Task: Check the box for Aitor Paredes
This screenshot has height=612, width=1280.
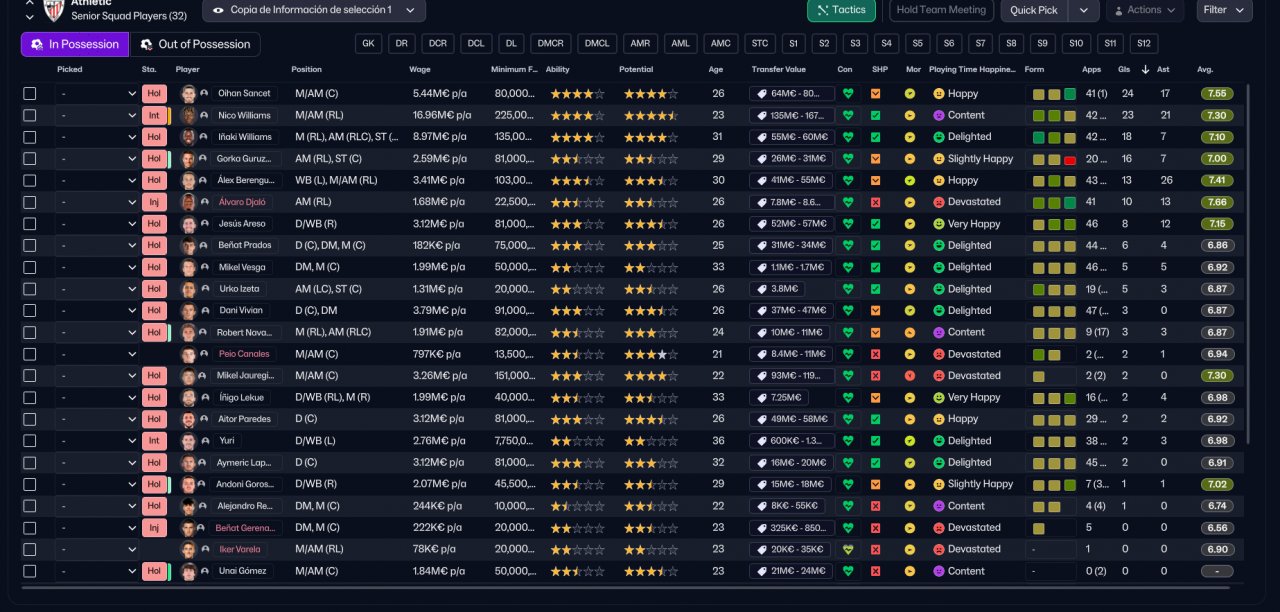Action: 30,419
